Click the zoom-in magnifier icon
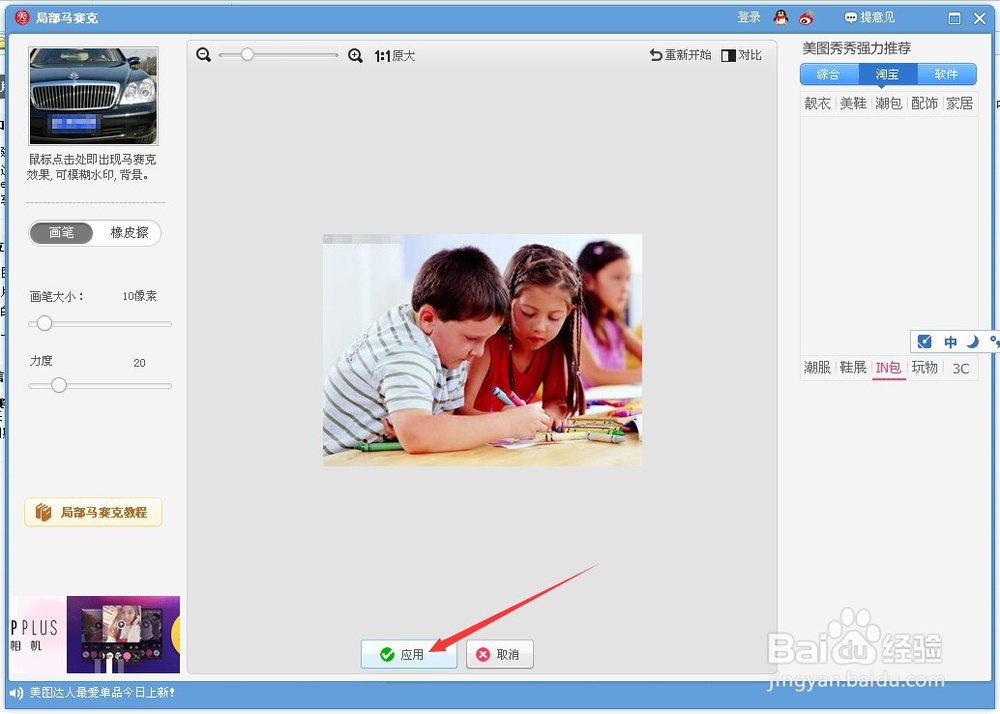The width and height of the screenshot is (1000, 714). pyautogui.click(x=355, y=56)
